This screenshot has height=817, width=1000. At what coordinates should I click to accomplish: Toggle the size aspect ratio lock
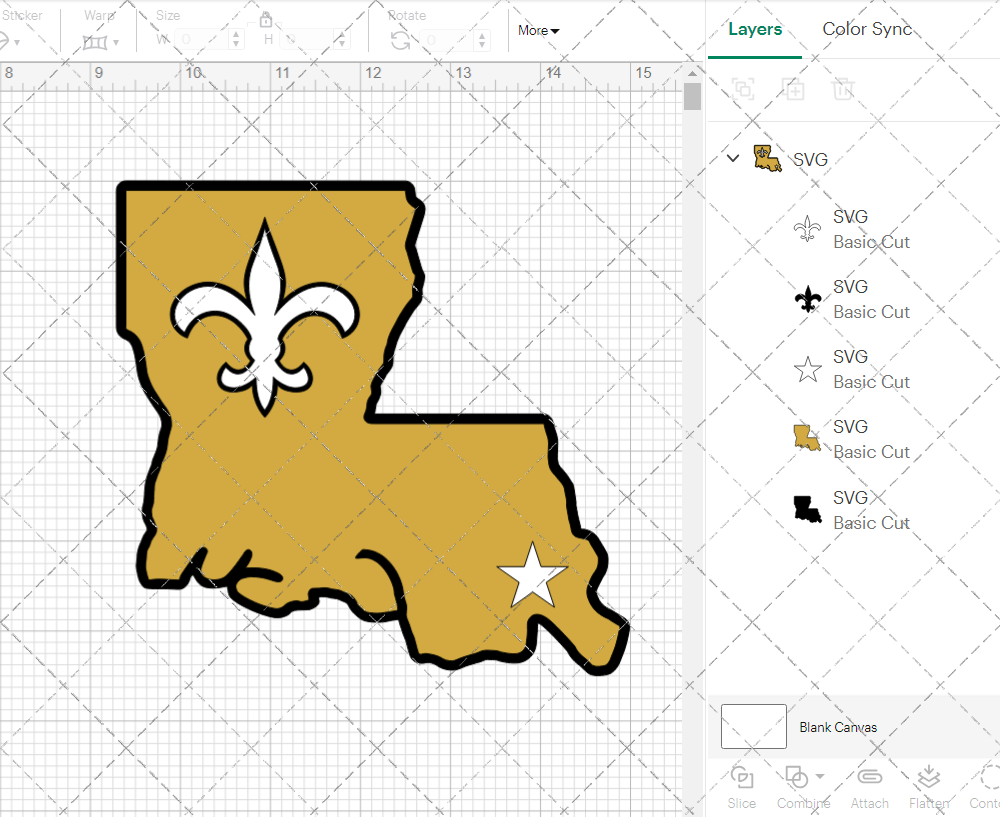coord(266,20)
